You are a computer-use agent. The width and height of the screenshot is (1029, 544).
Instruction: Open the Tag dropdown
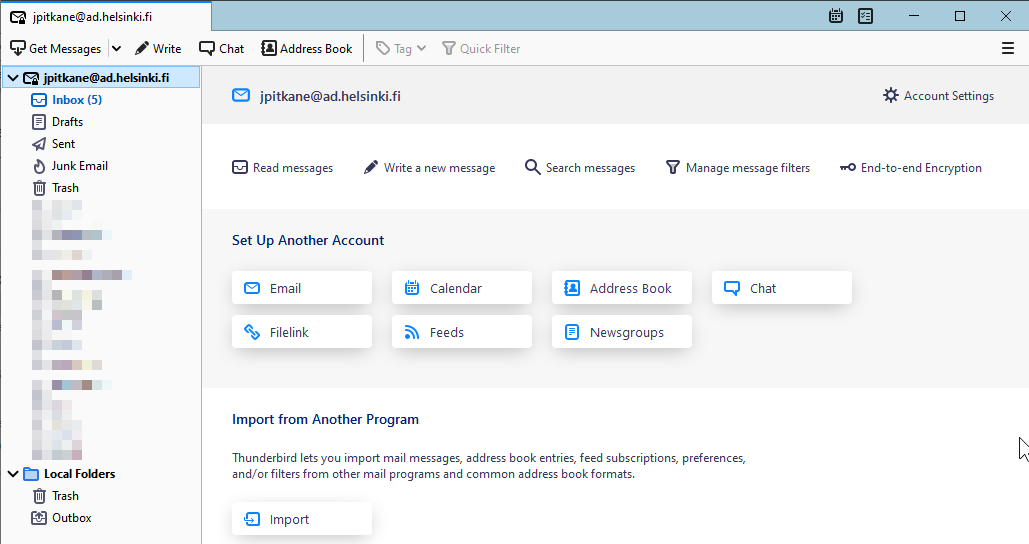[x=401, y=49]
